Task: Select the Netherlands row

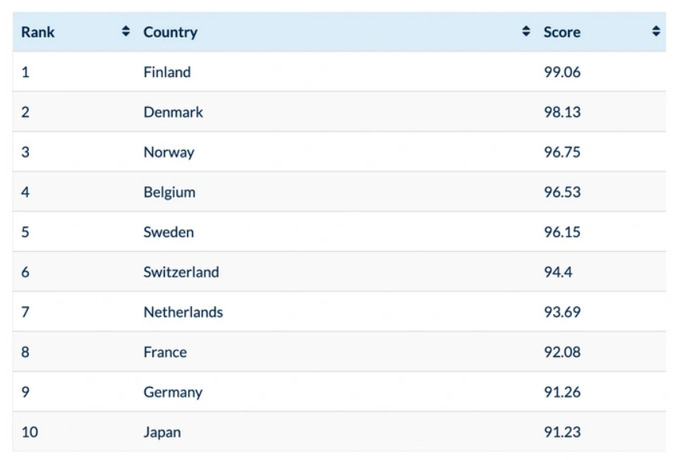Action: point(339,312)
